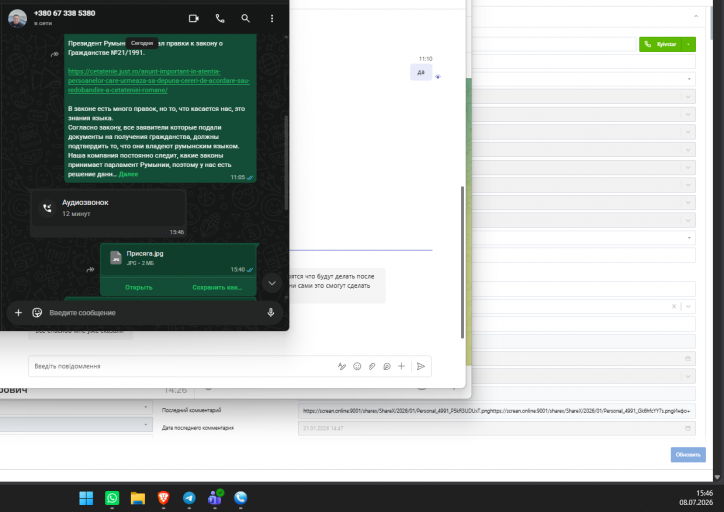Viewport: 724px width, 512px height.
Task: Open the three-dot chat menu
Action: [272, 18]
